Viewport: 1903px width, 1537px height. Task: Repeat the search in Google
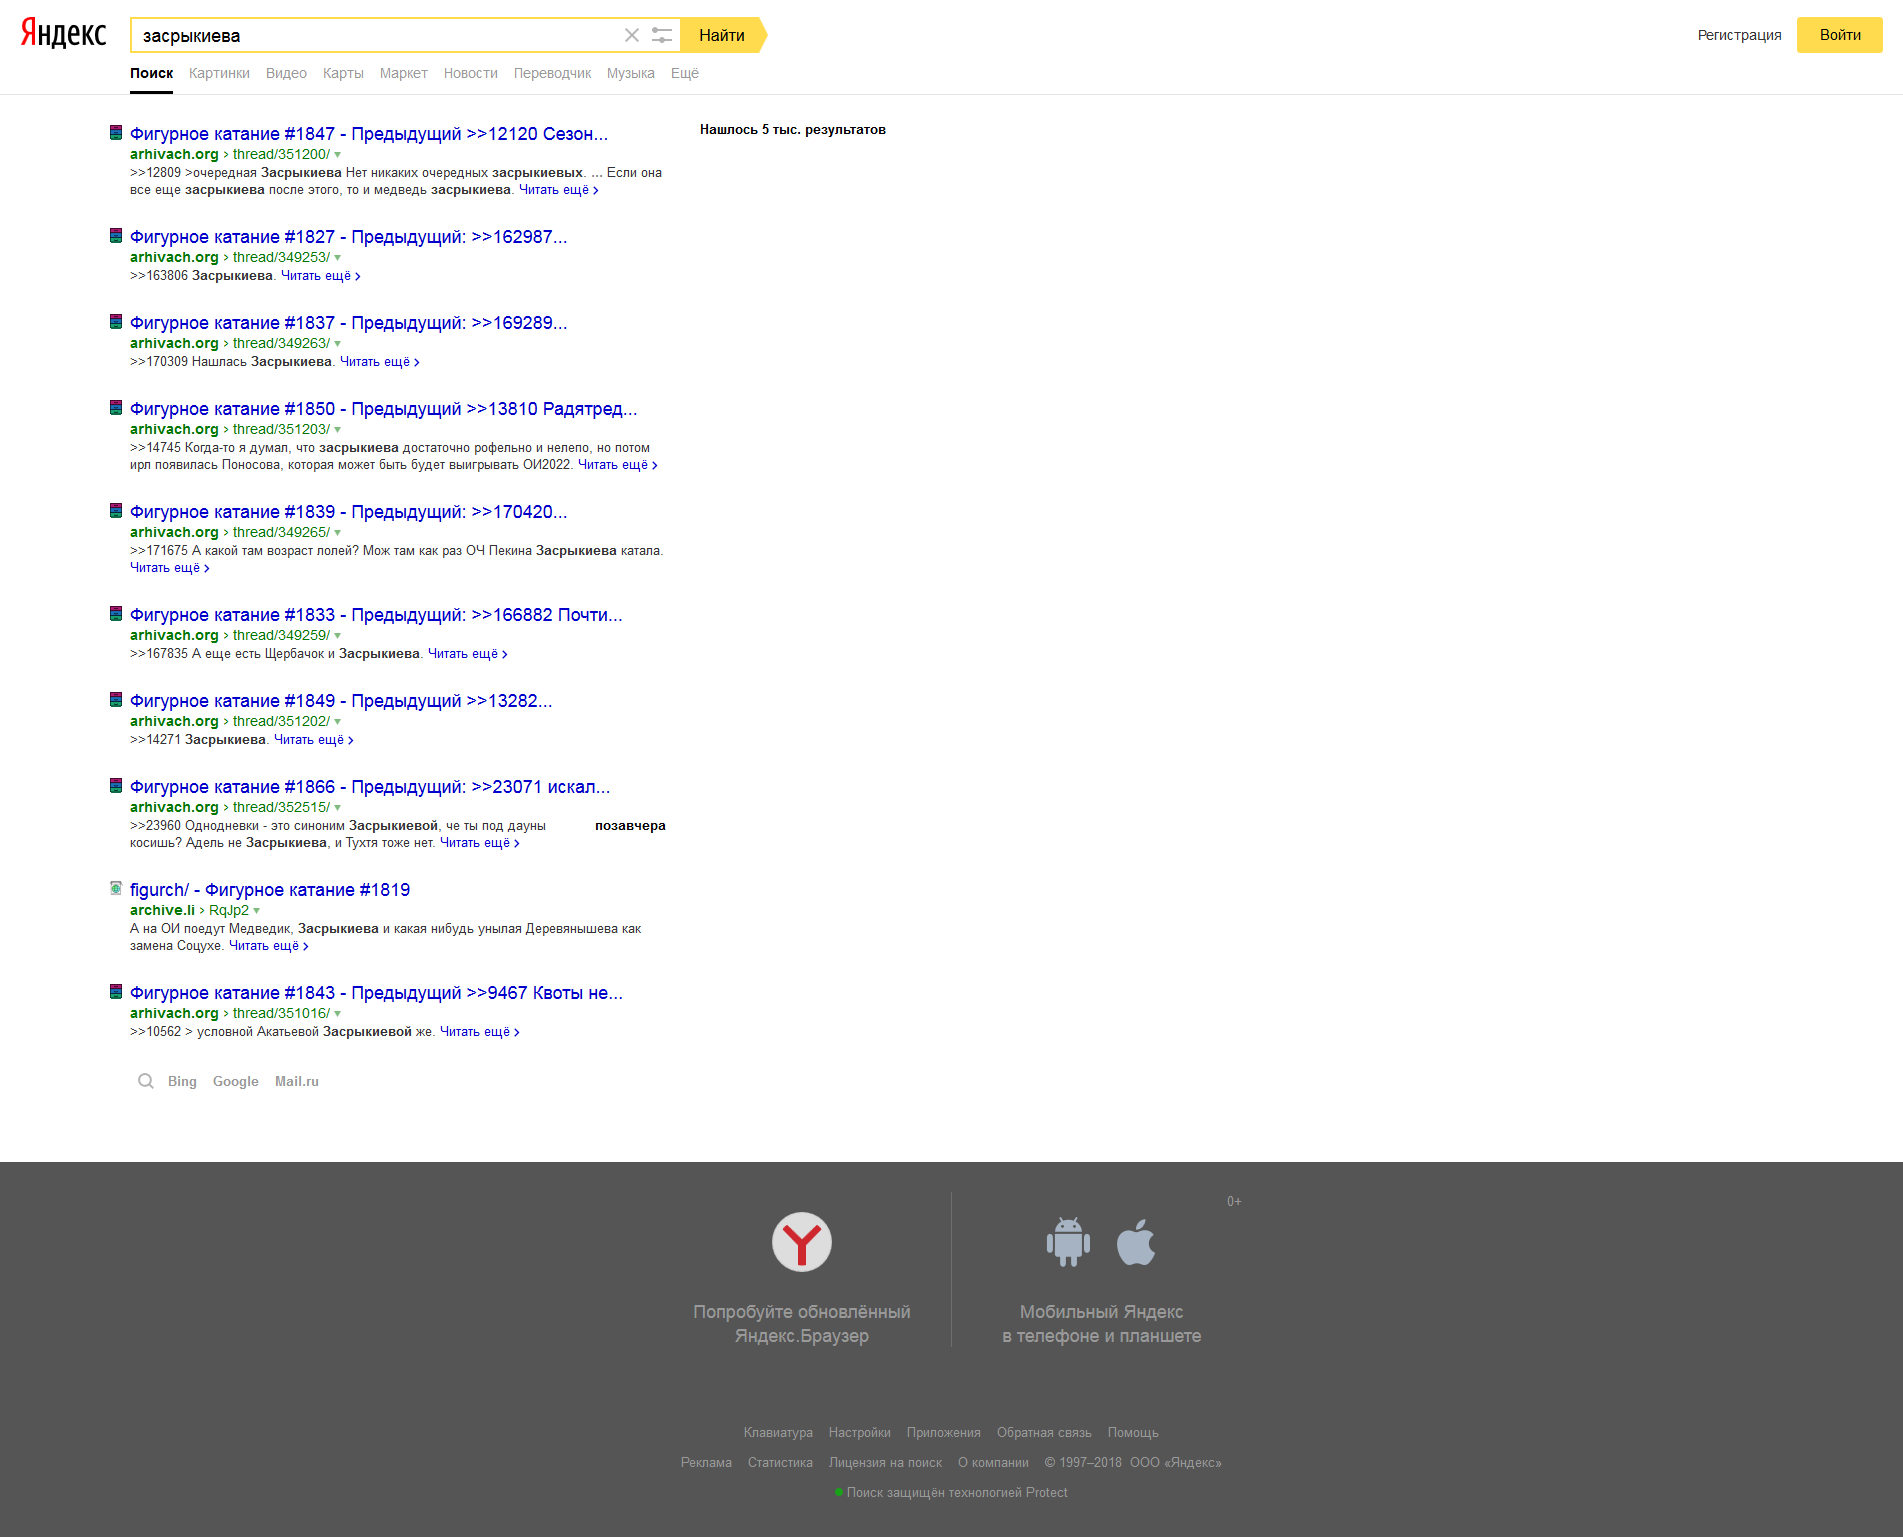click(235, 1081)
